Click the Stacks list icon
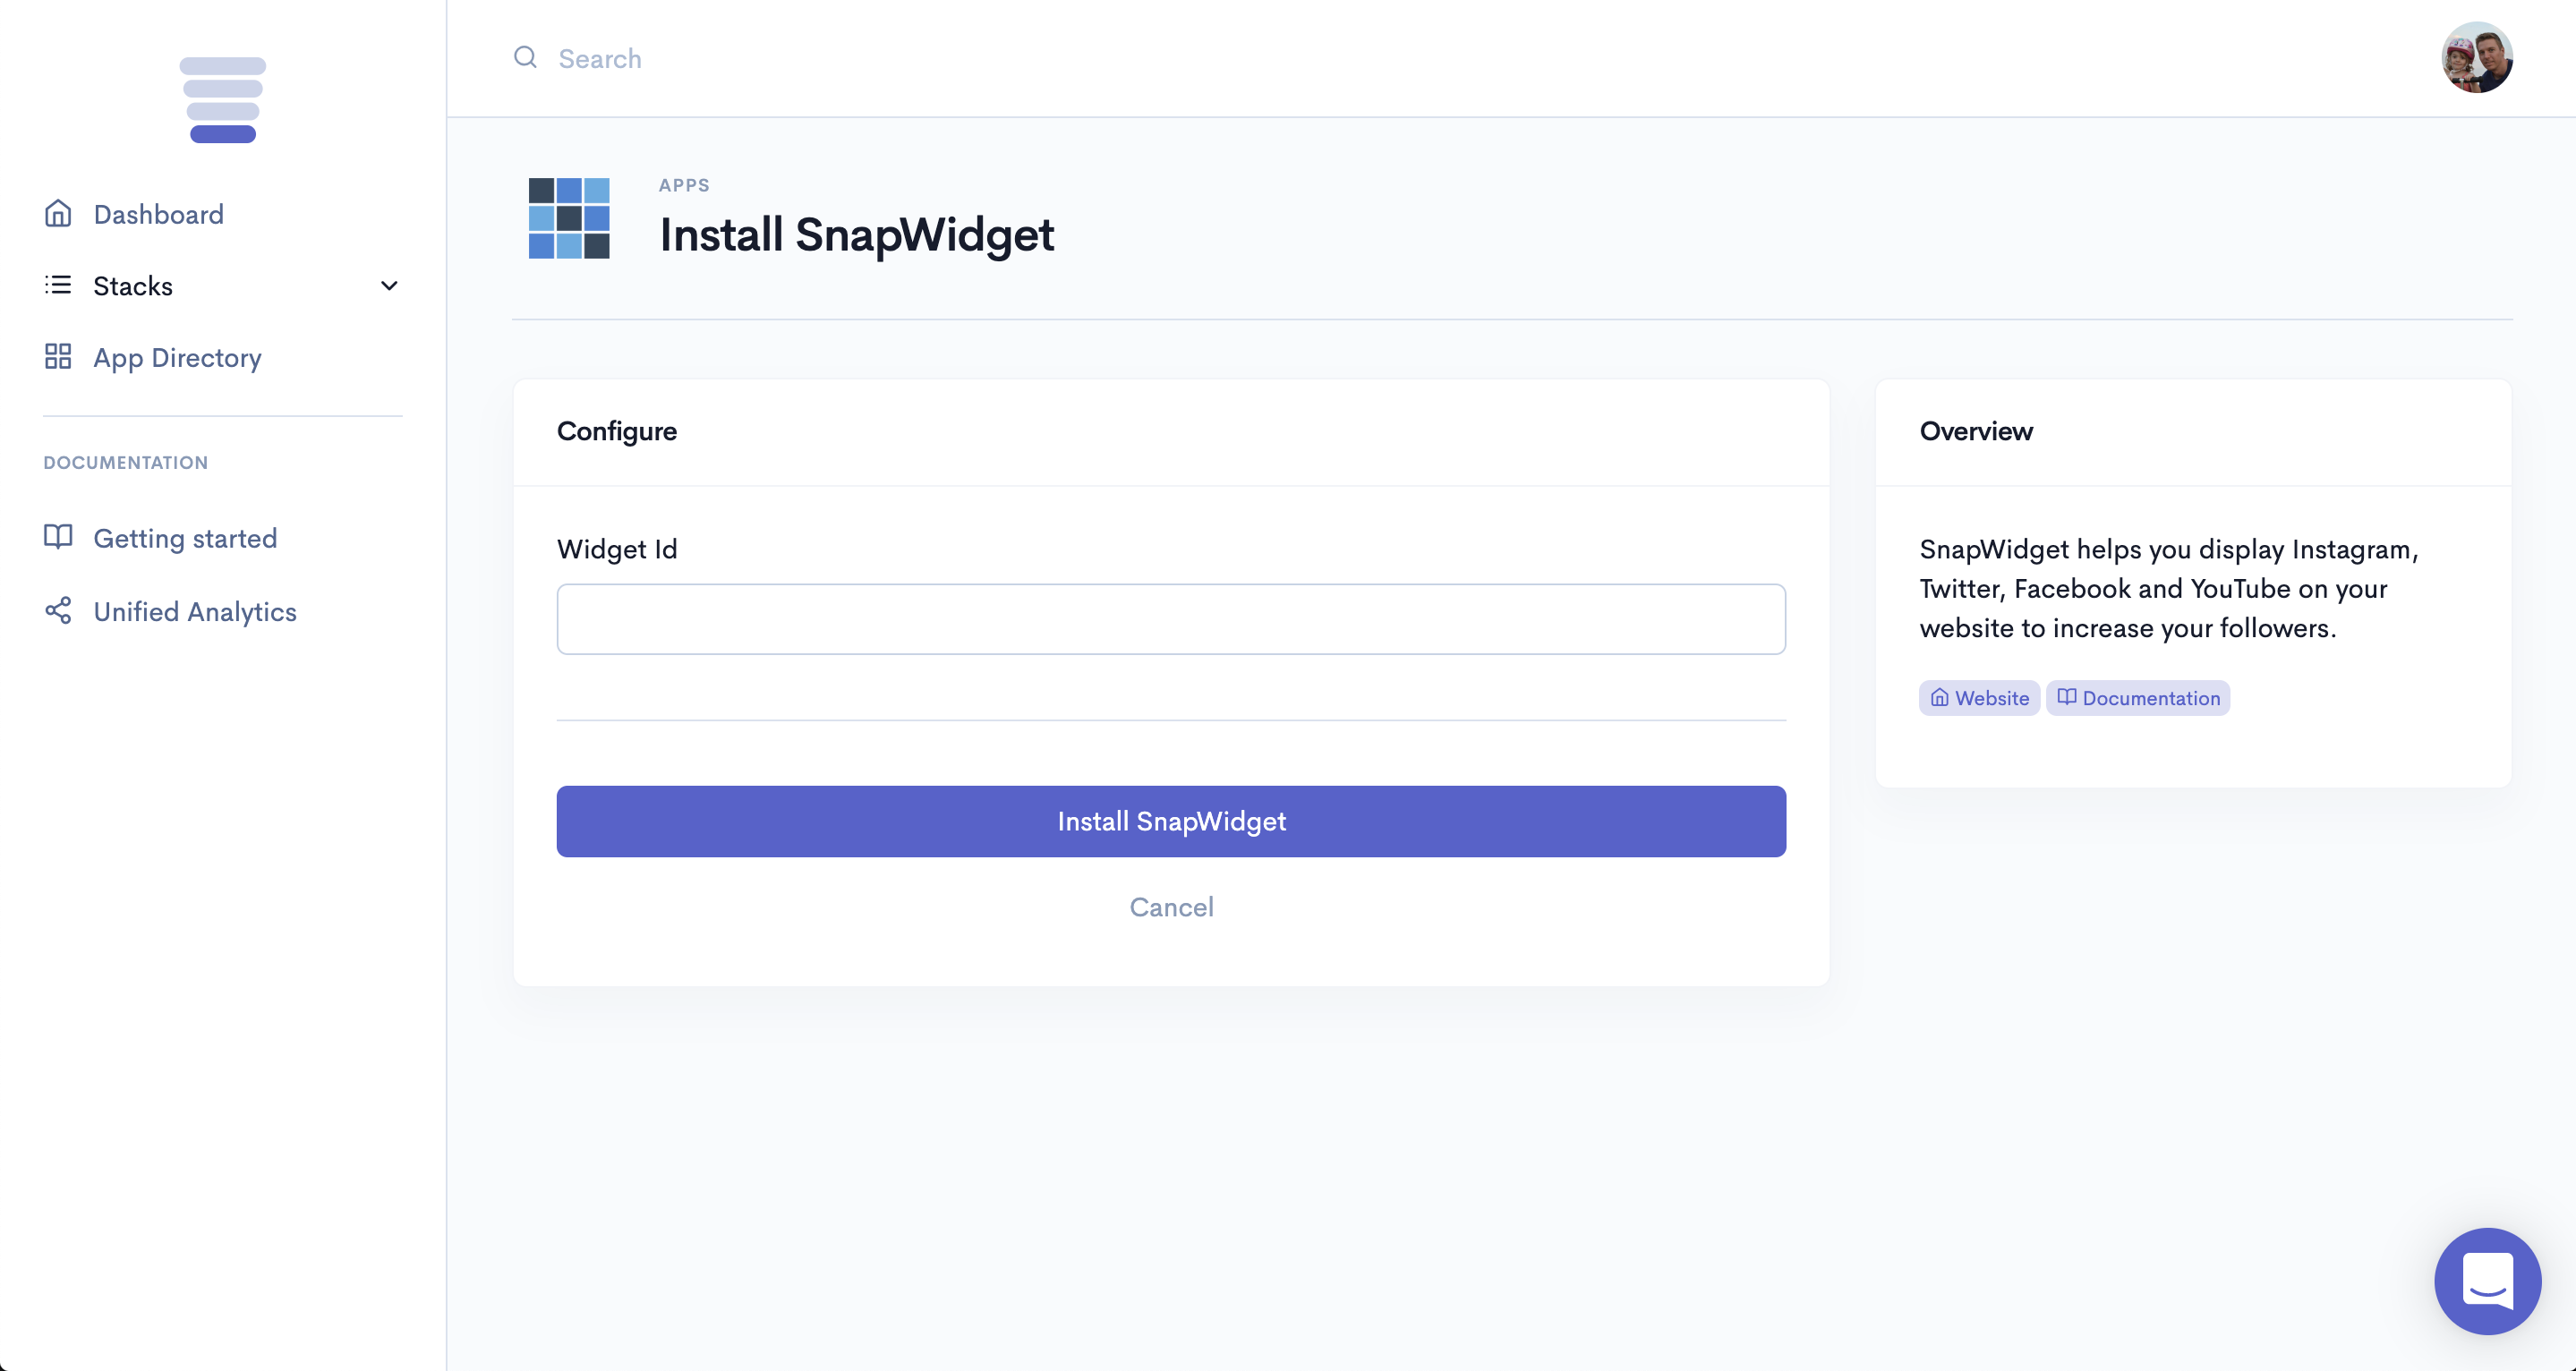 click(58, 286)
